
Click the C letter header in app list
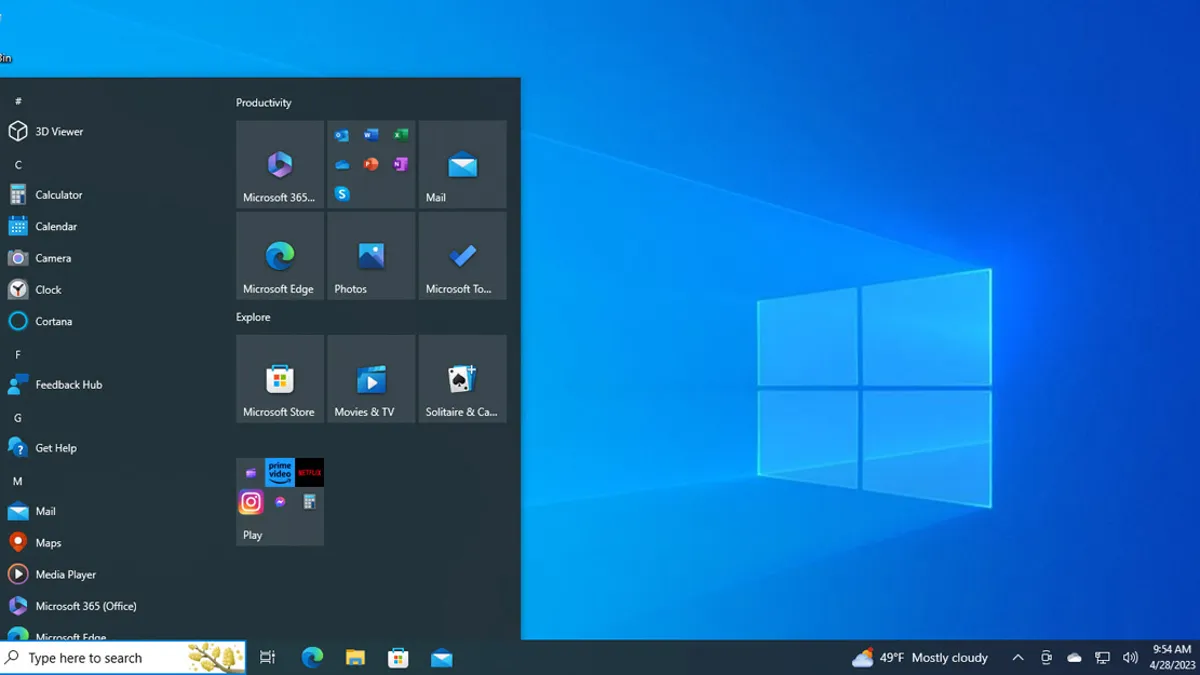[x=18, y=165]
